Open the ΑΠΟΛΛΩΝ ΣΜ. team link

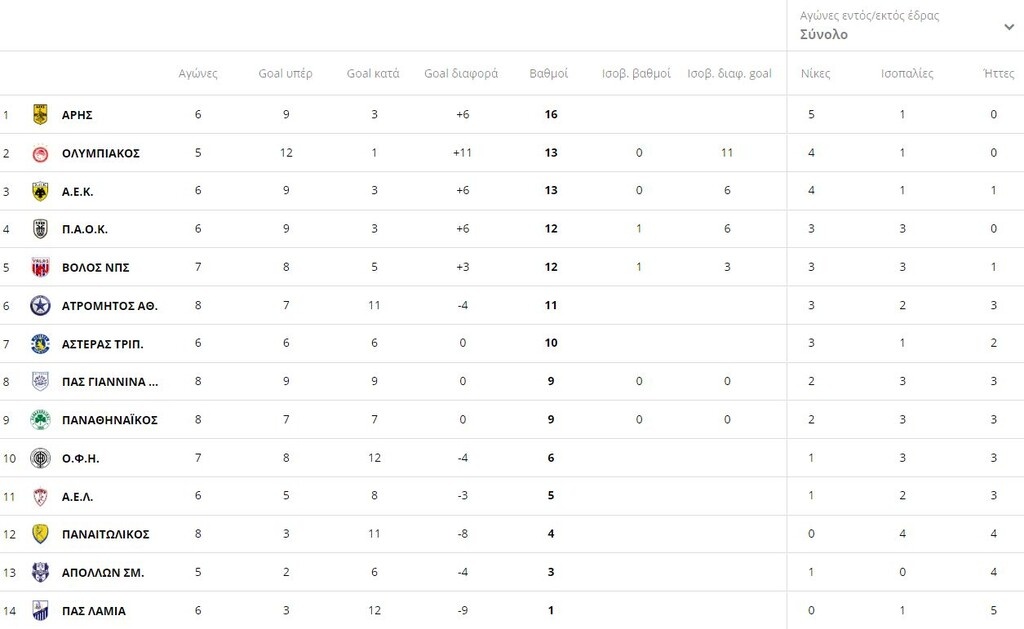[102, 573]
